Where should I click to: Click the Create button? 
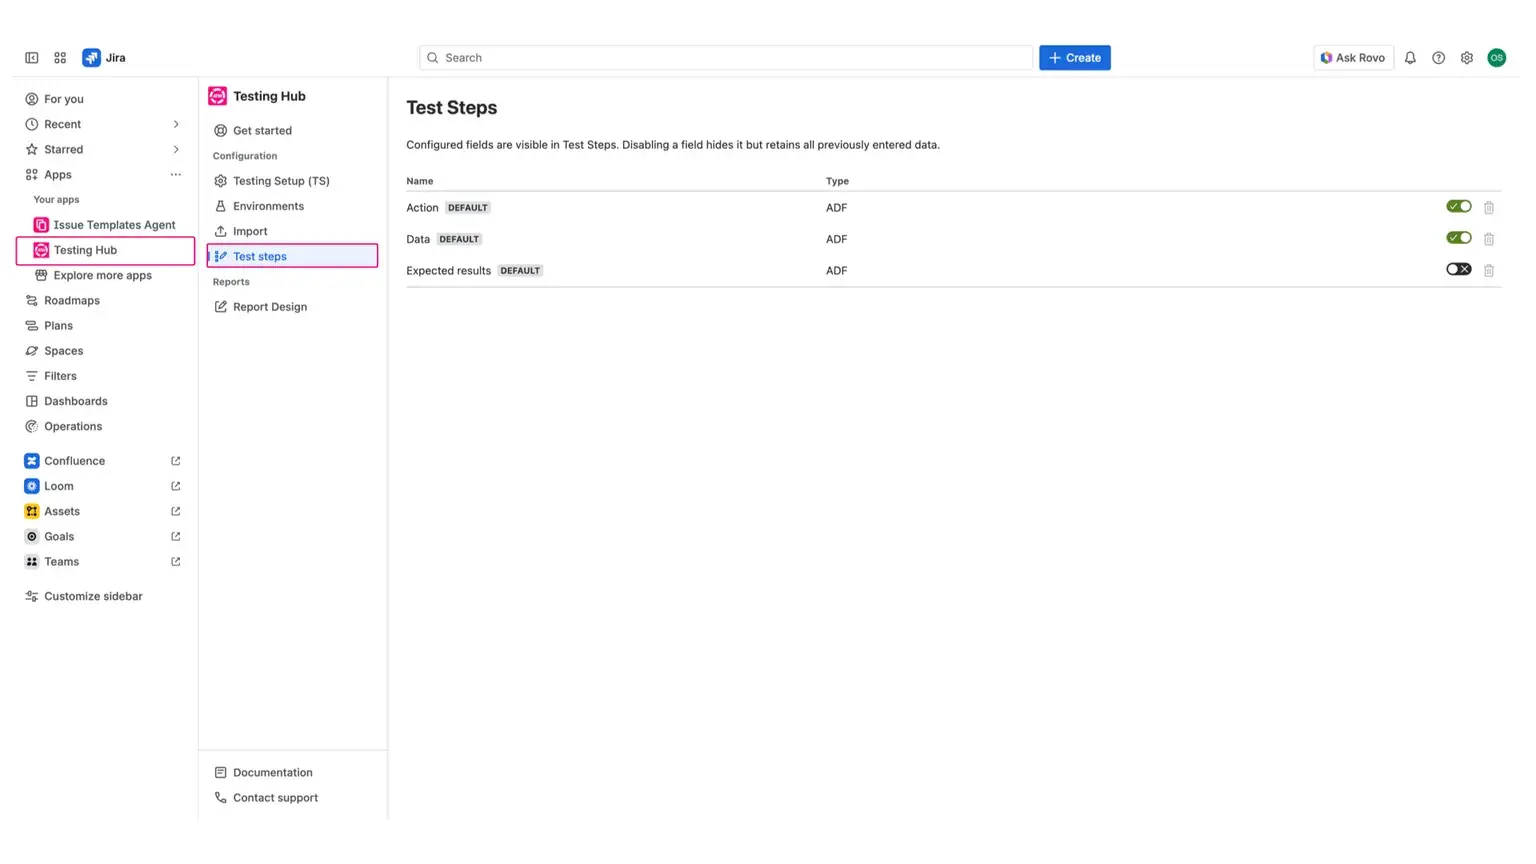[x=1074, y=57]
